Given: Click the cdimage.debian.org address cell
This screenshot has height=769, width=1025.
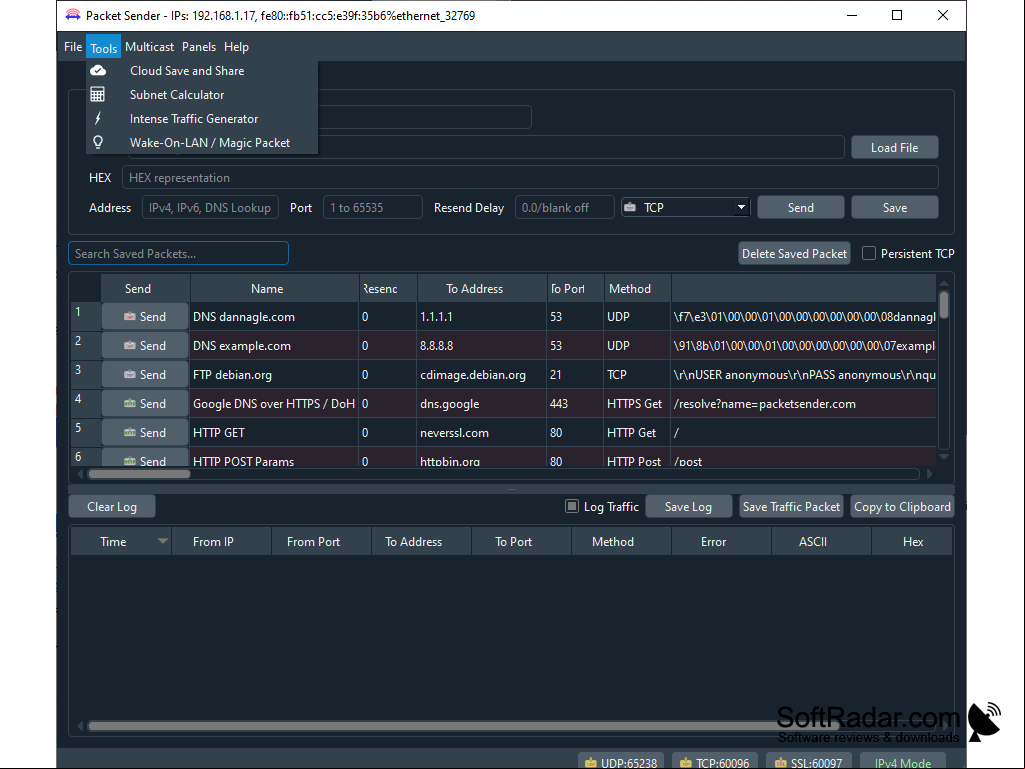Looking at the screenshot, I should pyautogui.click(x=482, y=375).
